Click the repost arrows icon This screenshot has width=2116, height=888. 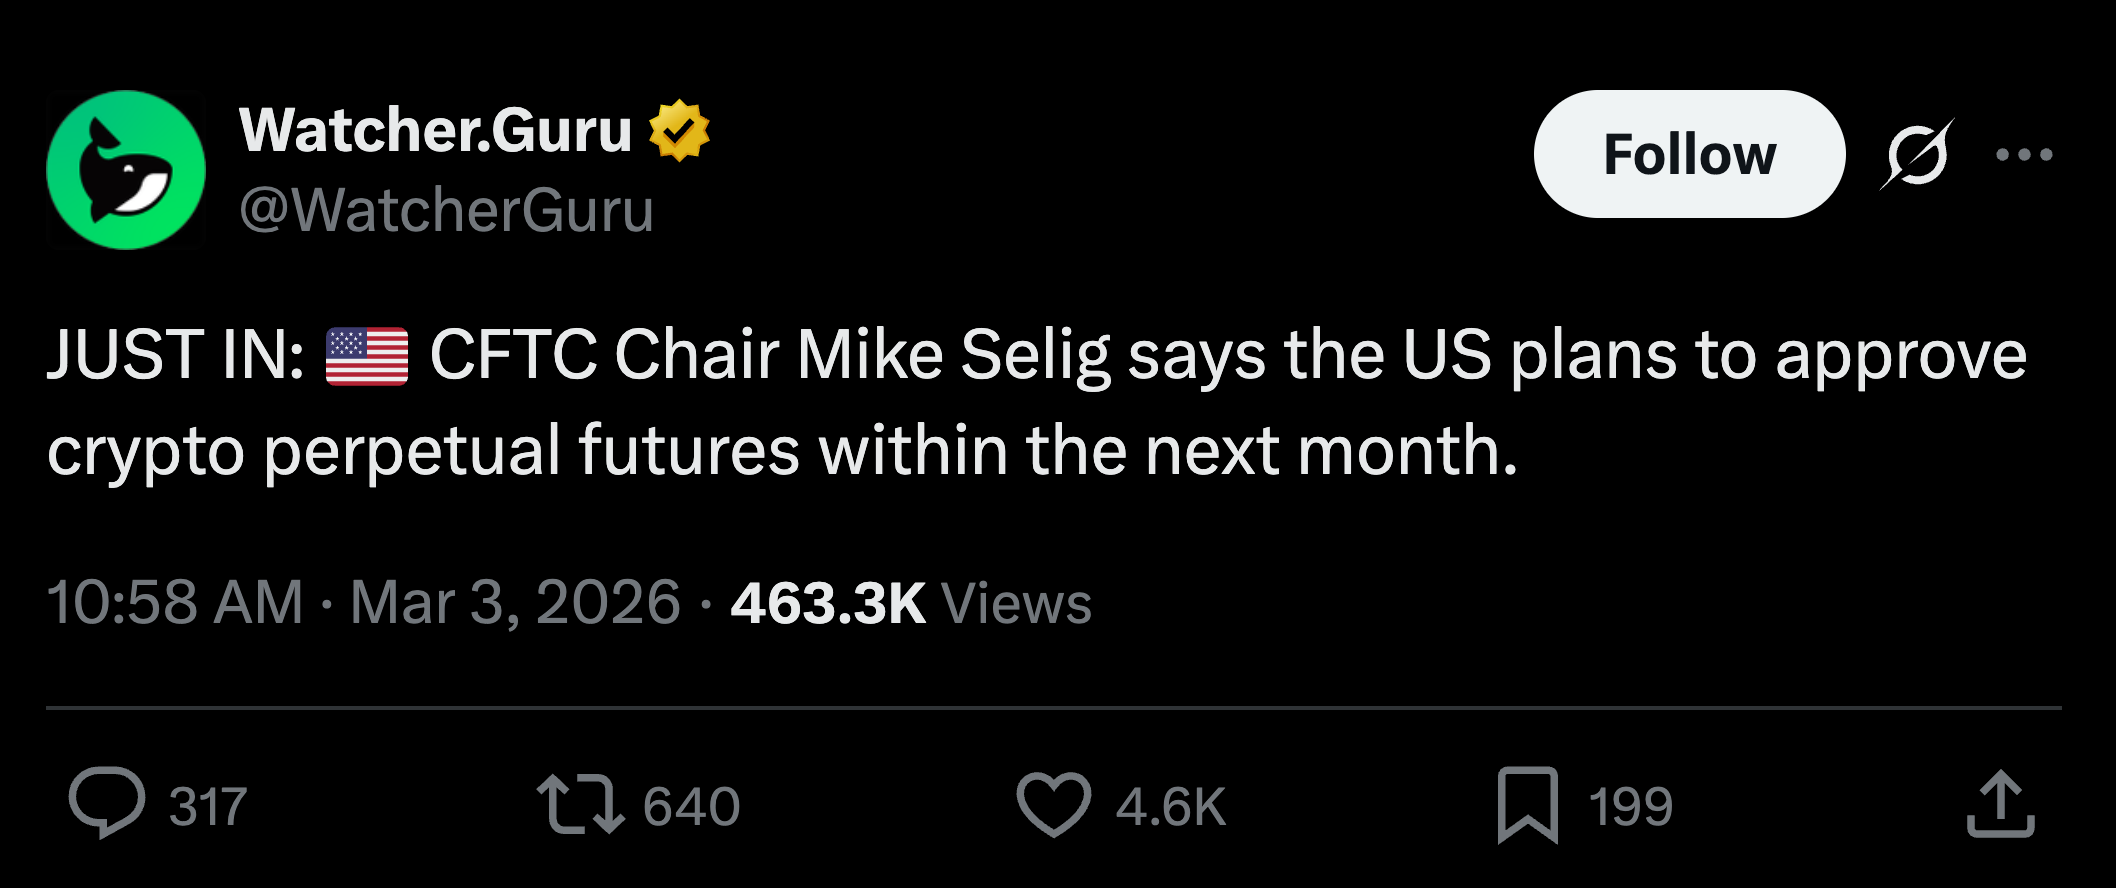[x=580, y=804]
